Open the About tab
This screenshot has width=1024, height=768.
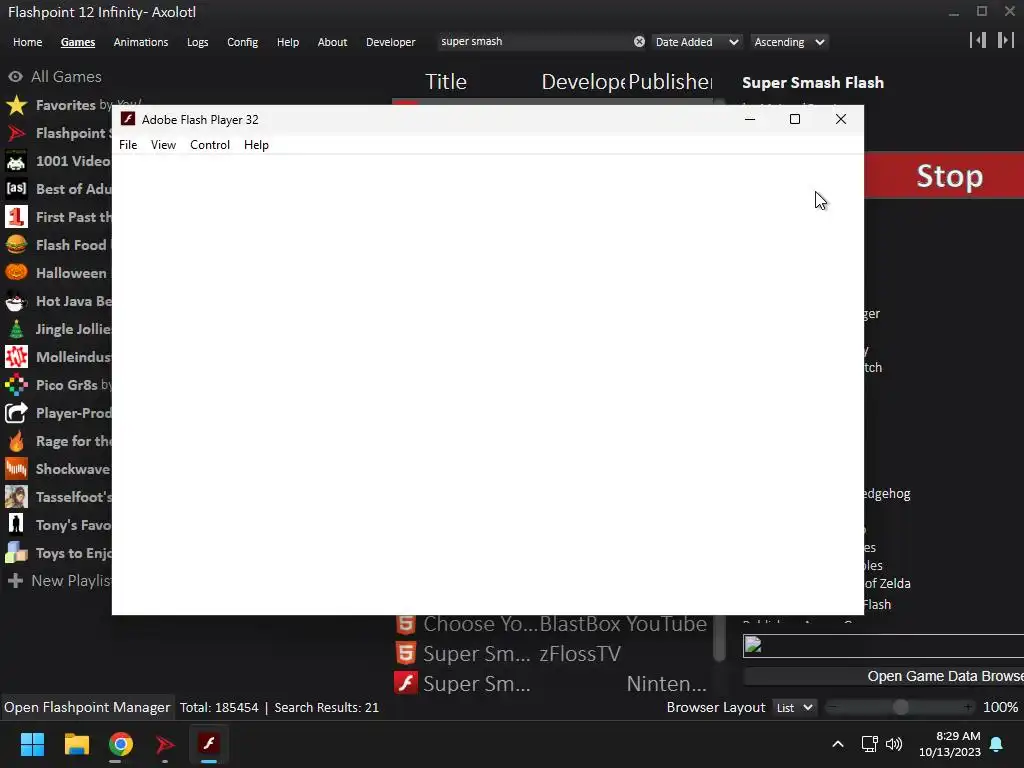(332, 42)
